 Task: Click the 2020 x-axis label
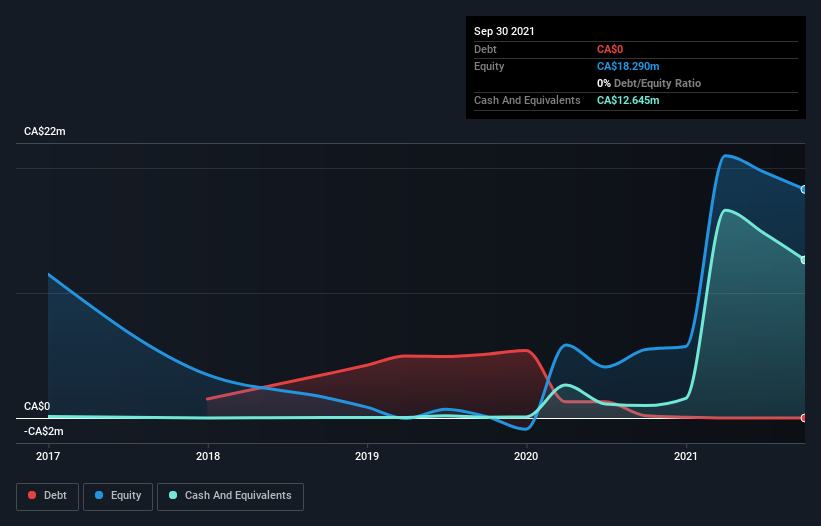click(526, 456)
